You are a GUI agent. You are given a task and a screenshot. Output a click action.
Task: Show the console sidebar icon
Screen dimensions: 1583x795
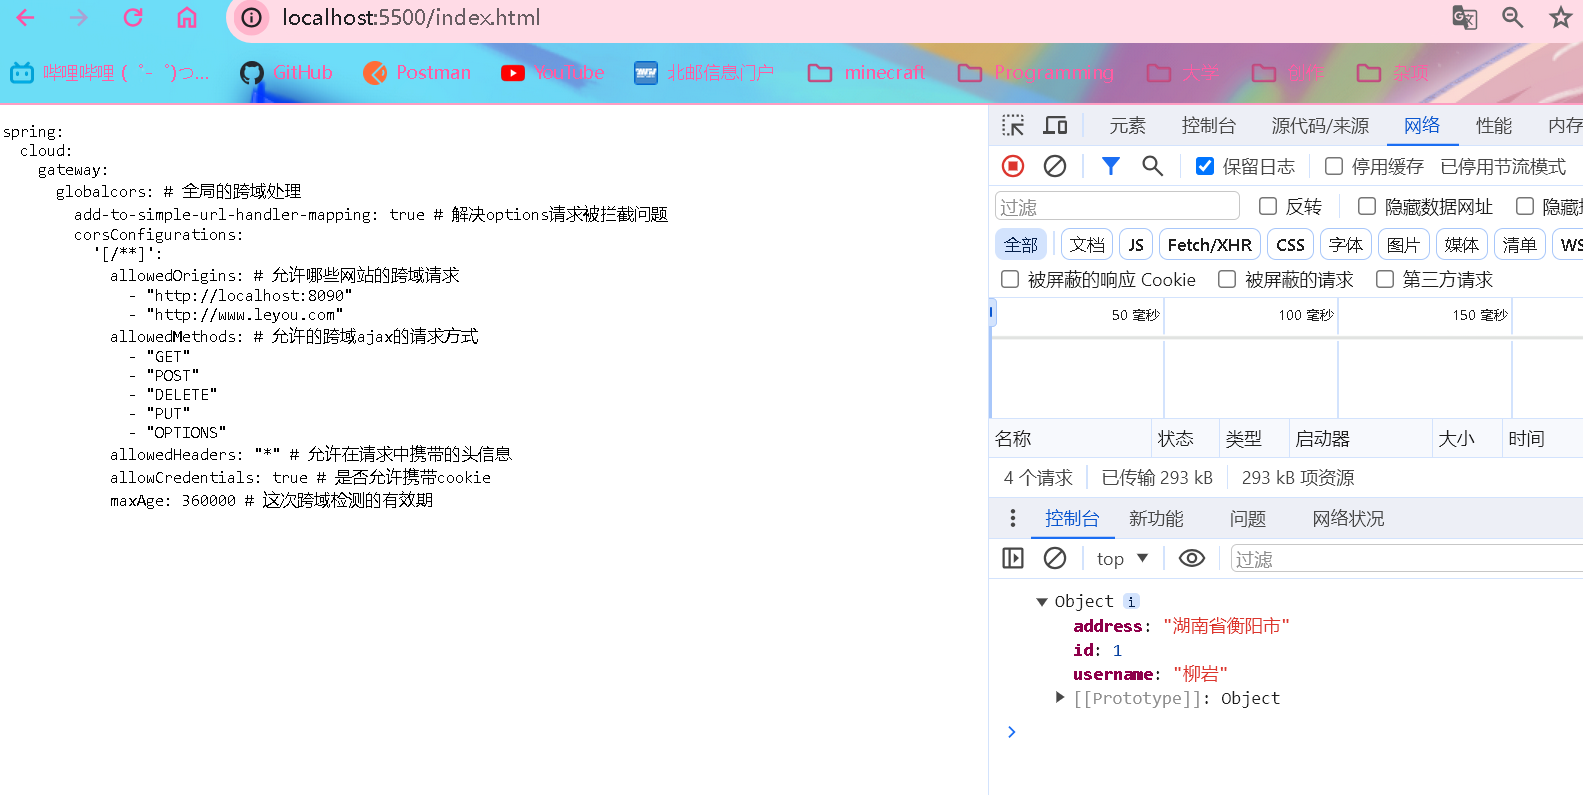(x=1013, y=558)
